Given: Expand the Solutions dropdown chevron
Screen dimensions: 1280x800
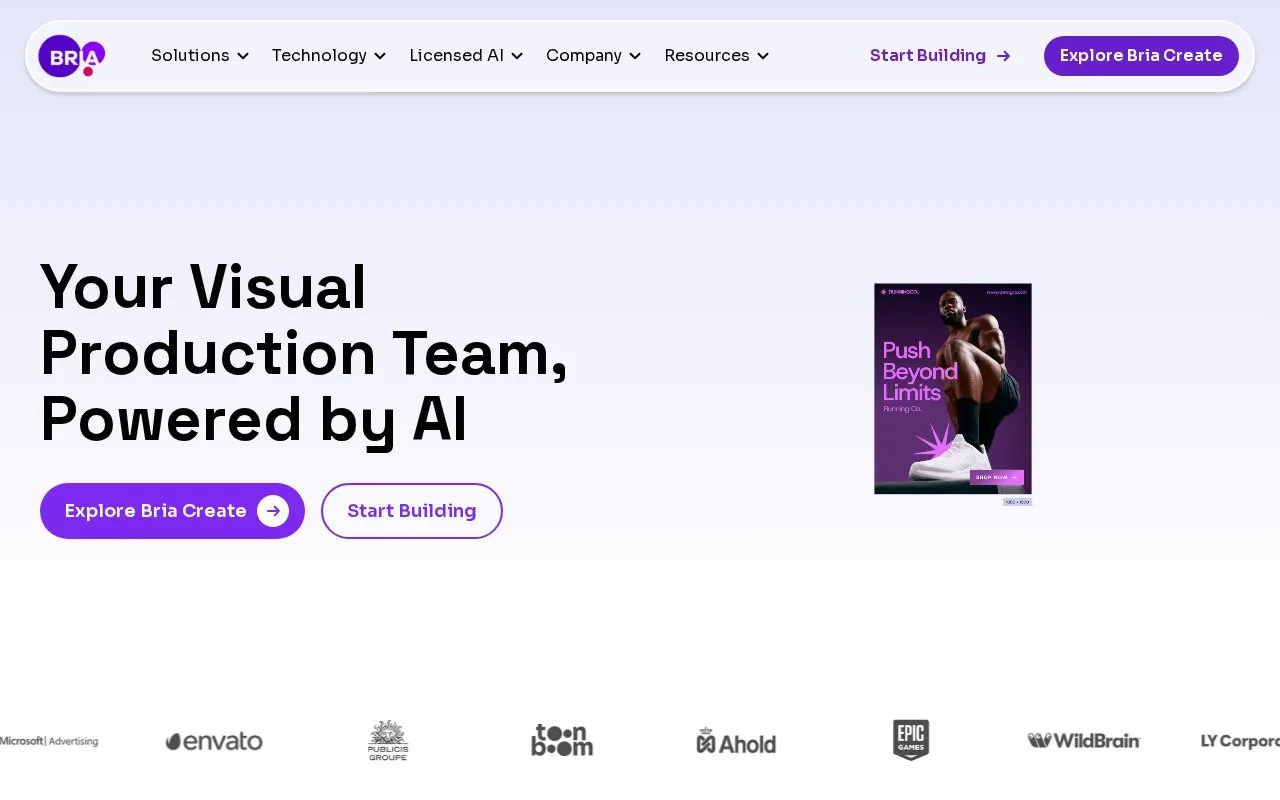Looking at the screenshot, I should (243, 56).
